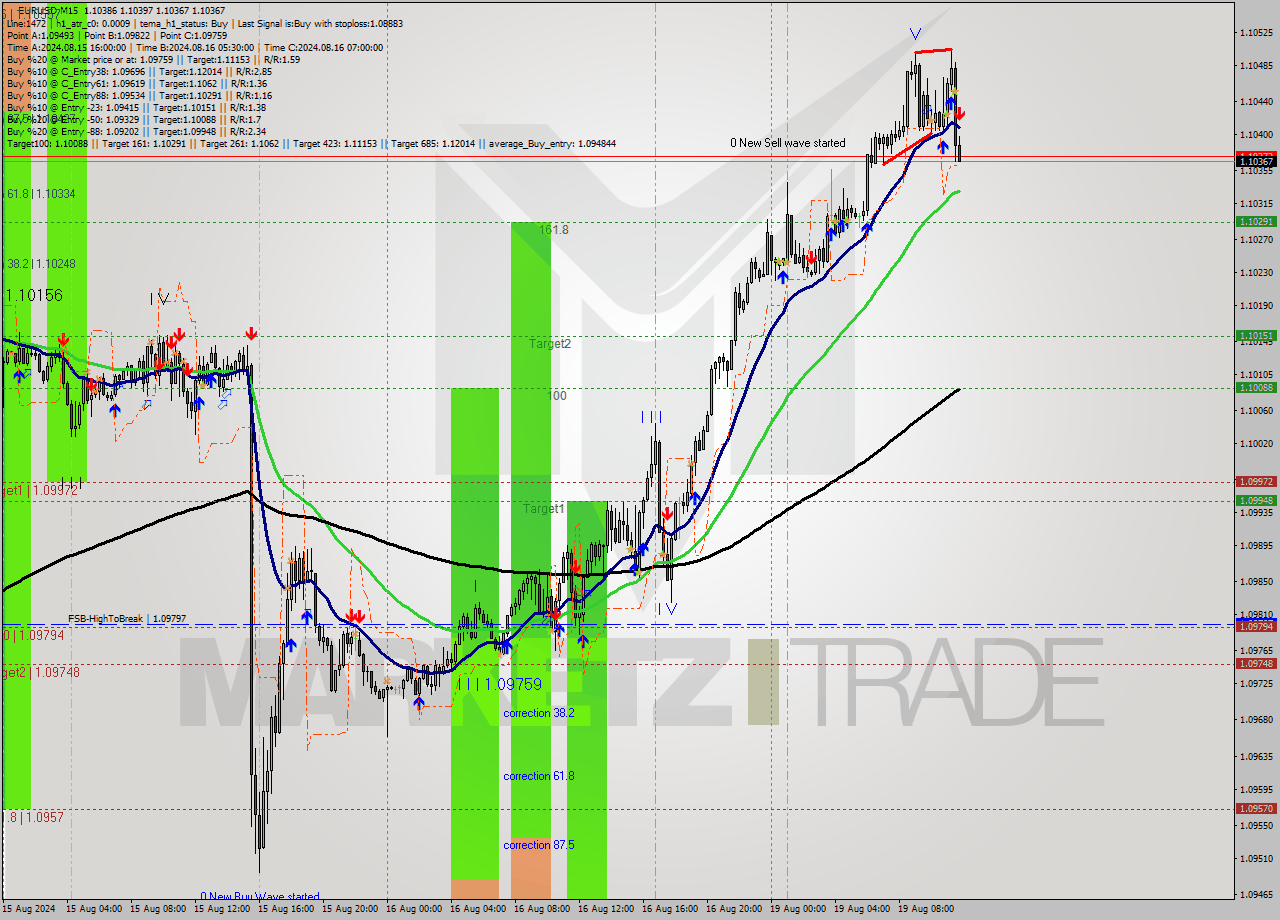Click the 1.09510 price axis value
The image size is (1280, 920).
click(x=1256, y=858)
